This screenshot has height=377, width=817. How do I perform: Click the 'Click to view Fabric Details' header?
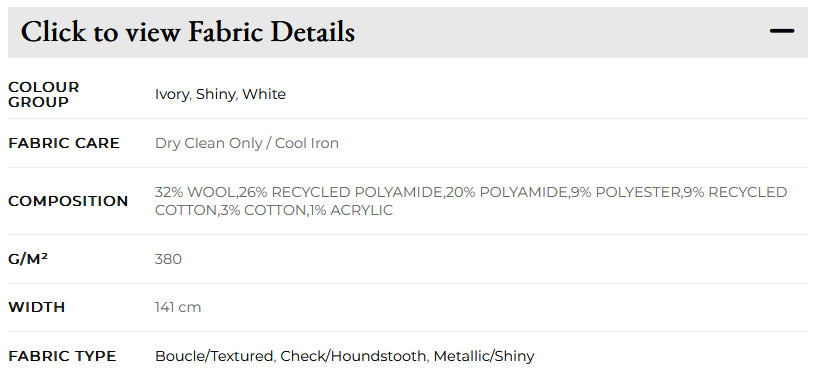pos(408,32)
